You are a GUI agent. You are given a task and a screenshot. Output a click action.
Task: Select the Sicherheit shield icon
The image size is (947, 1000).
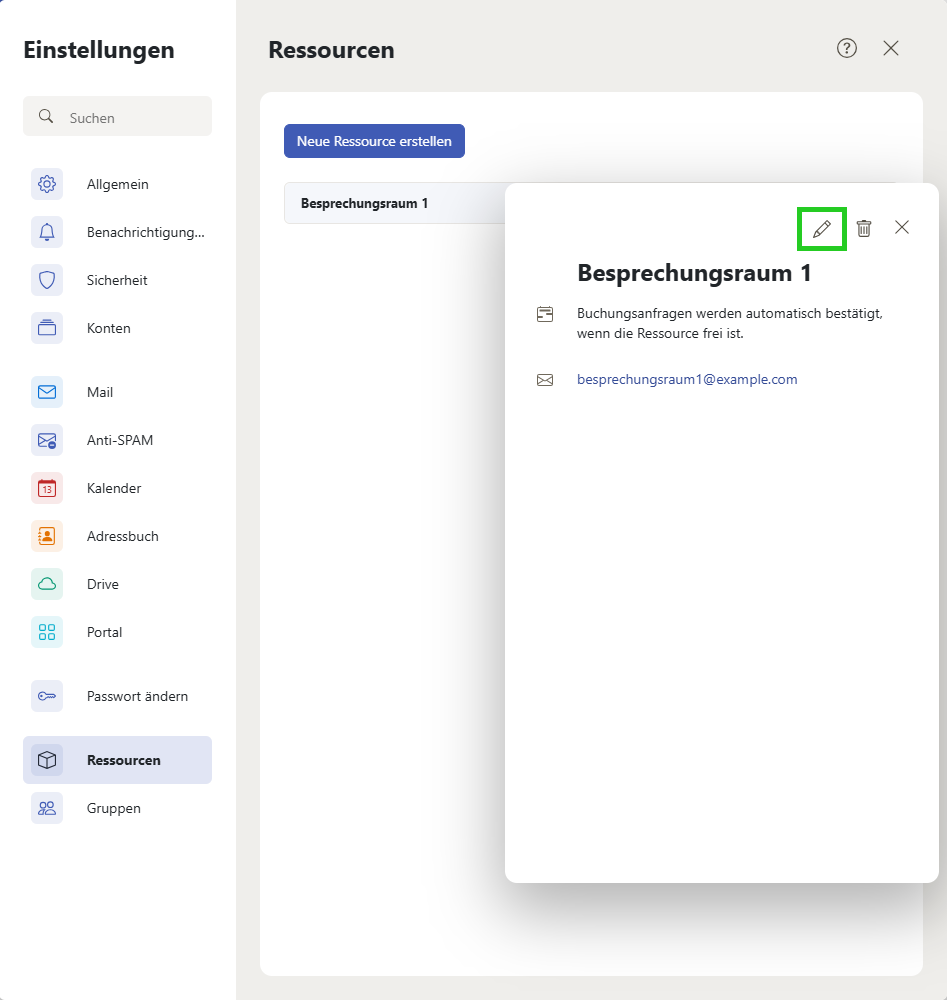[x=47, y=280]
